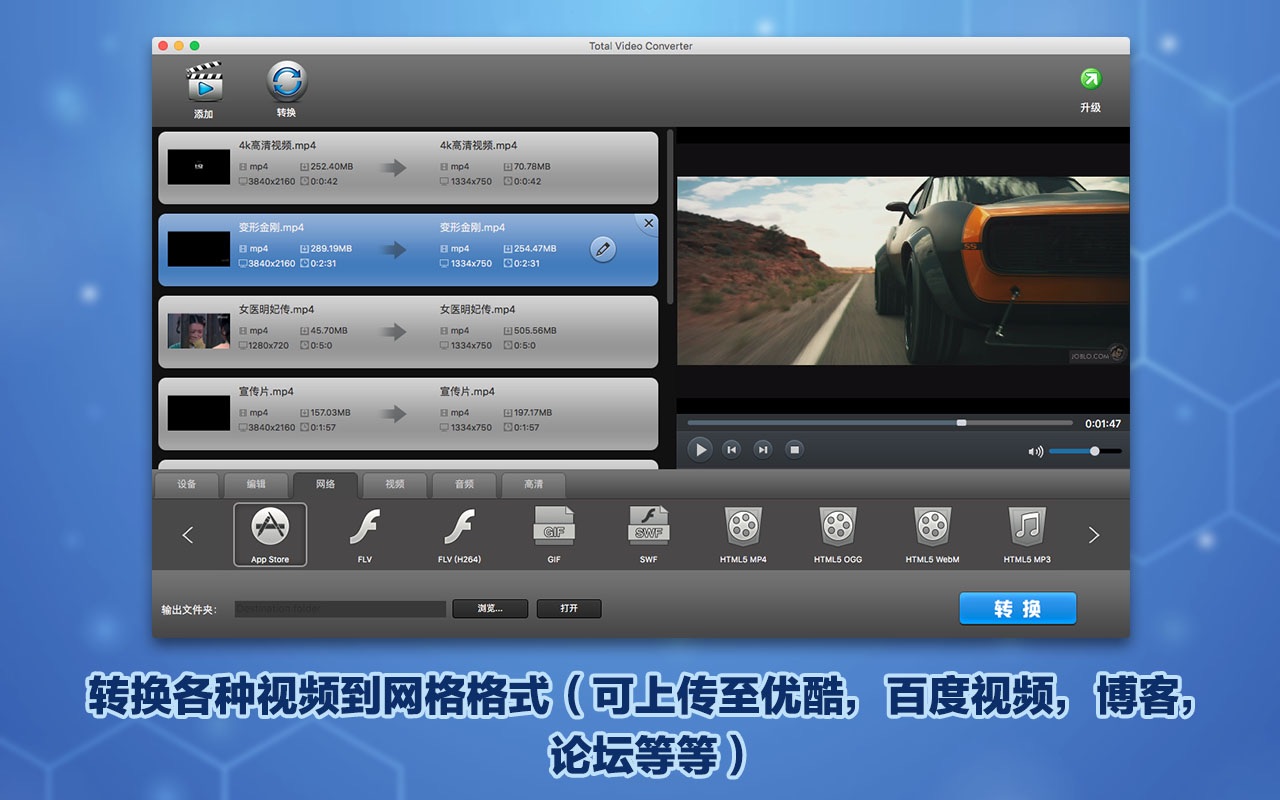Switch to the 网络 tab
The image size is (1280, 800).
click(x=326, y=485)
